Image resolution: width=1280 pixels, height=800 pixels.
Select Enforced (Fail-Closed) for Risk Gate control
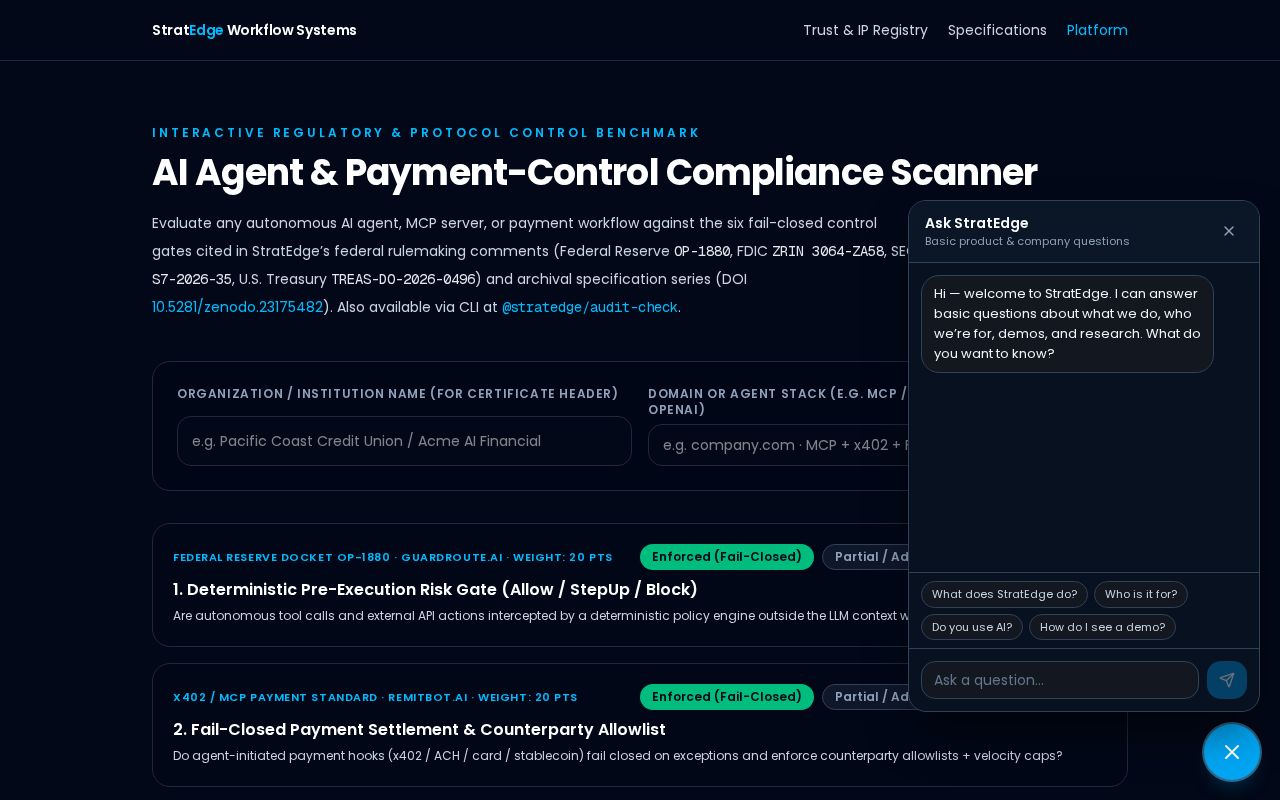(727, 557)
